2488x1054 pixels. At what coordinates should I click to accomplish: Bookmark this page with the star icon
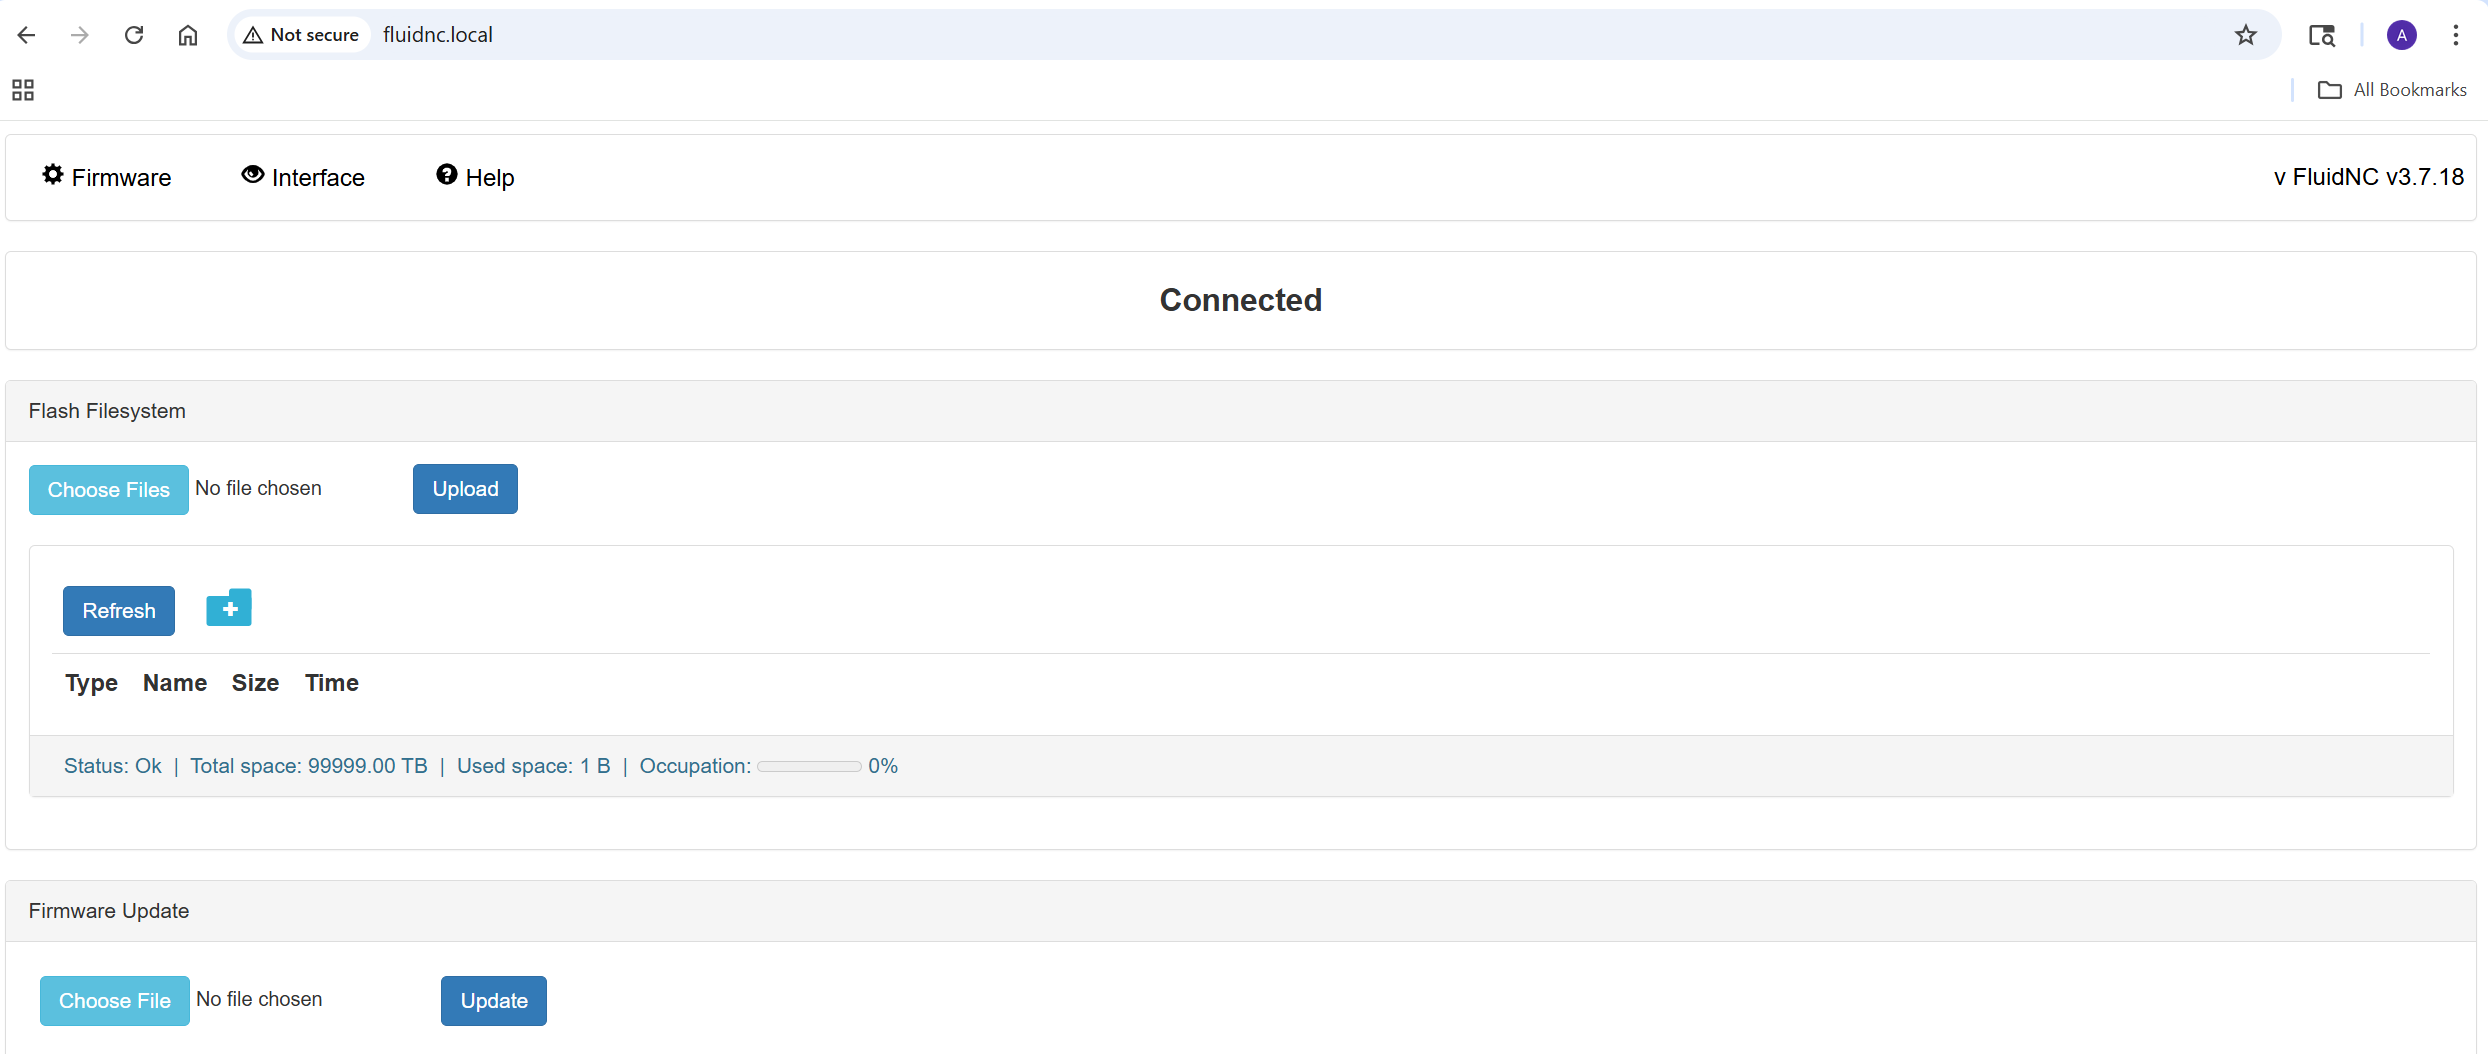(2246, 35)
